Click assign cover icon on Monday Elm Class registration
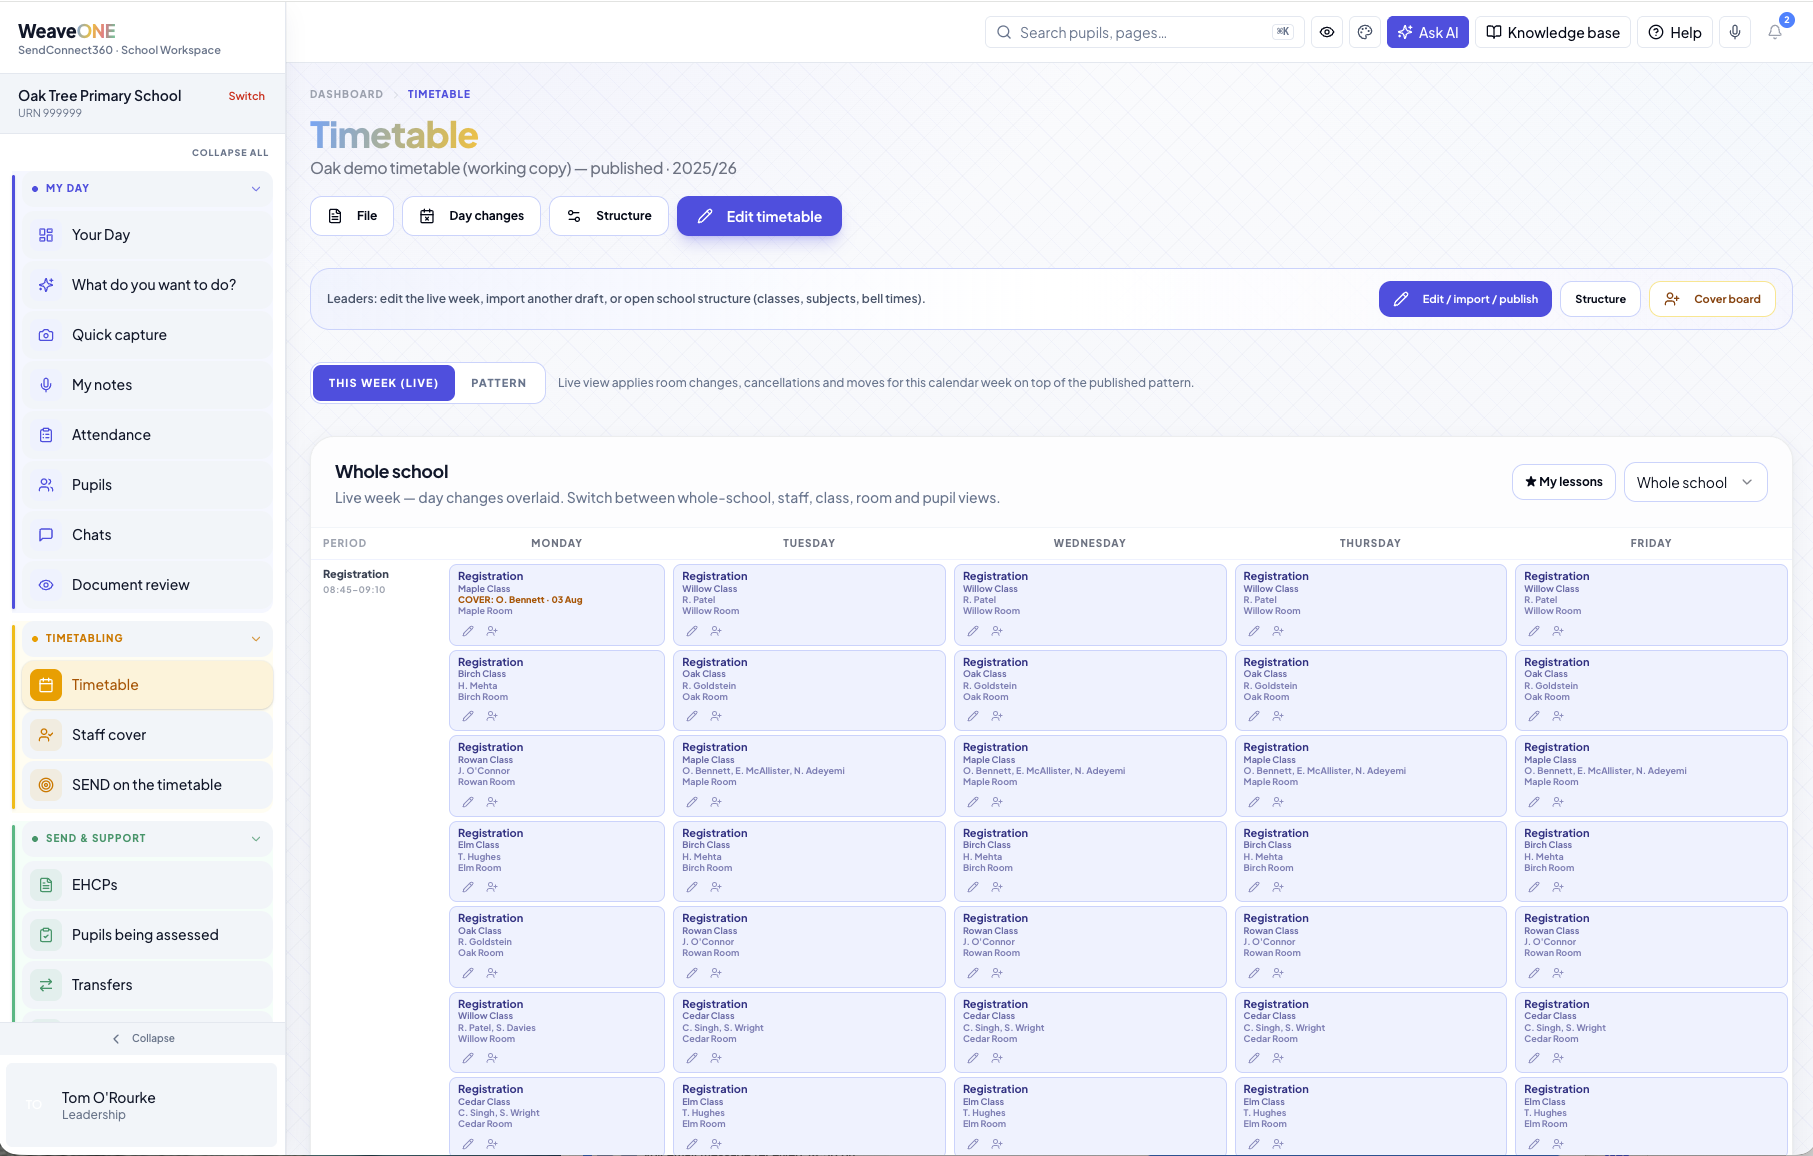This screenshot has height=1156, width=1813. tap(492, 887)
